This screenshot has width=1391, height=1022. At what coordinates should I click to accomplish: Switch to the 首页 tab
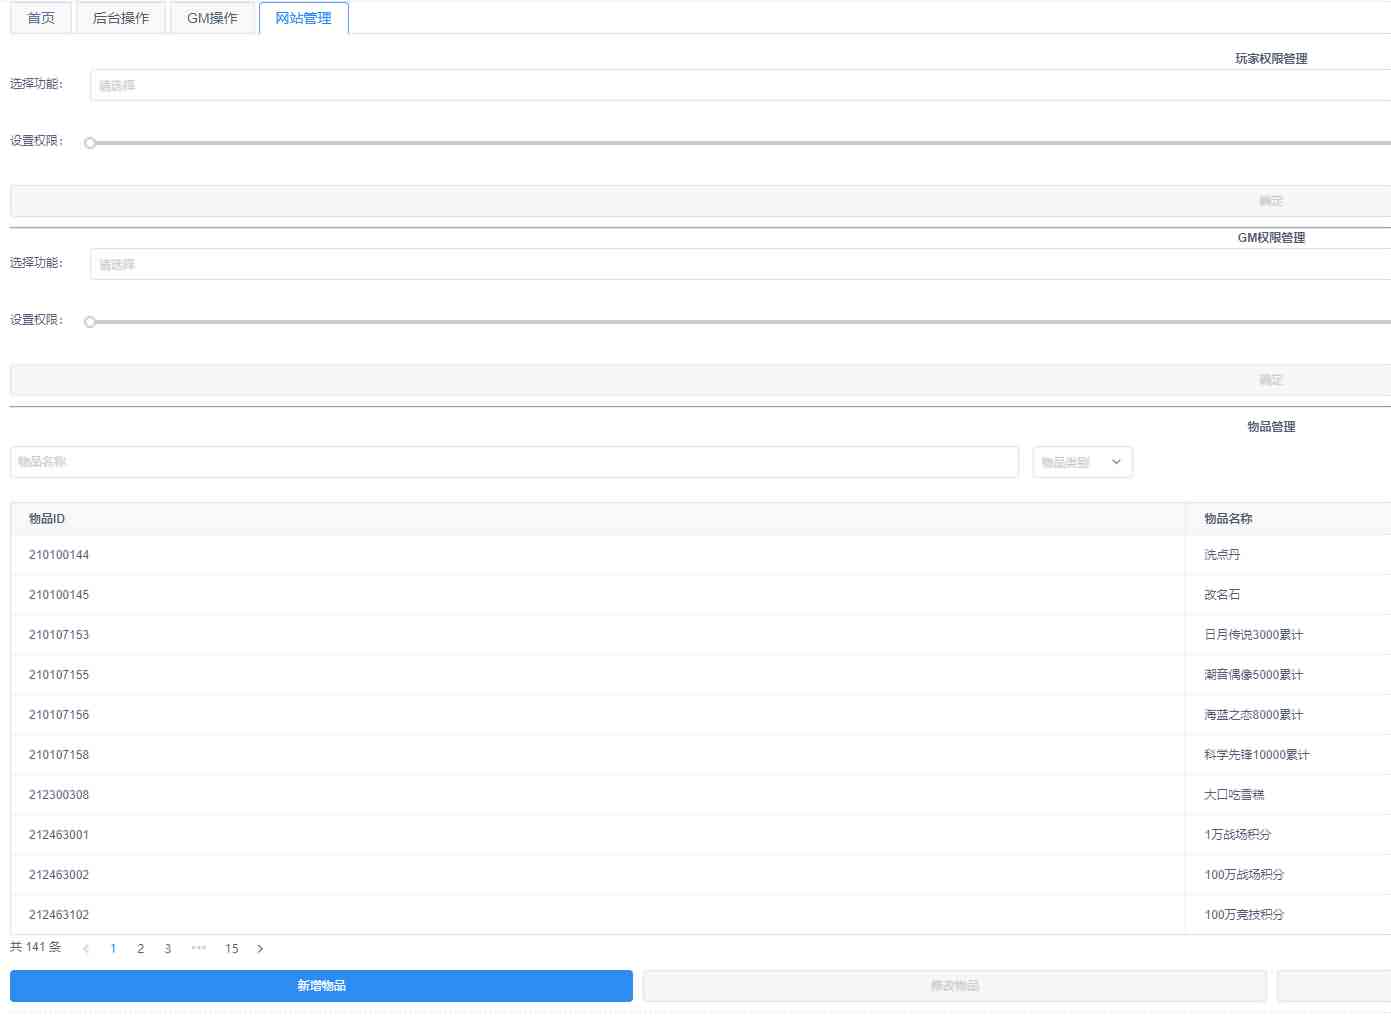coord(41,18)
